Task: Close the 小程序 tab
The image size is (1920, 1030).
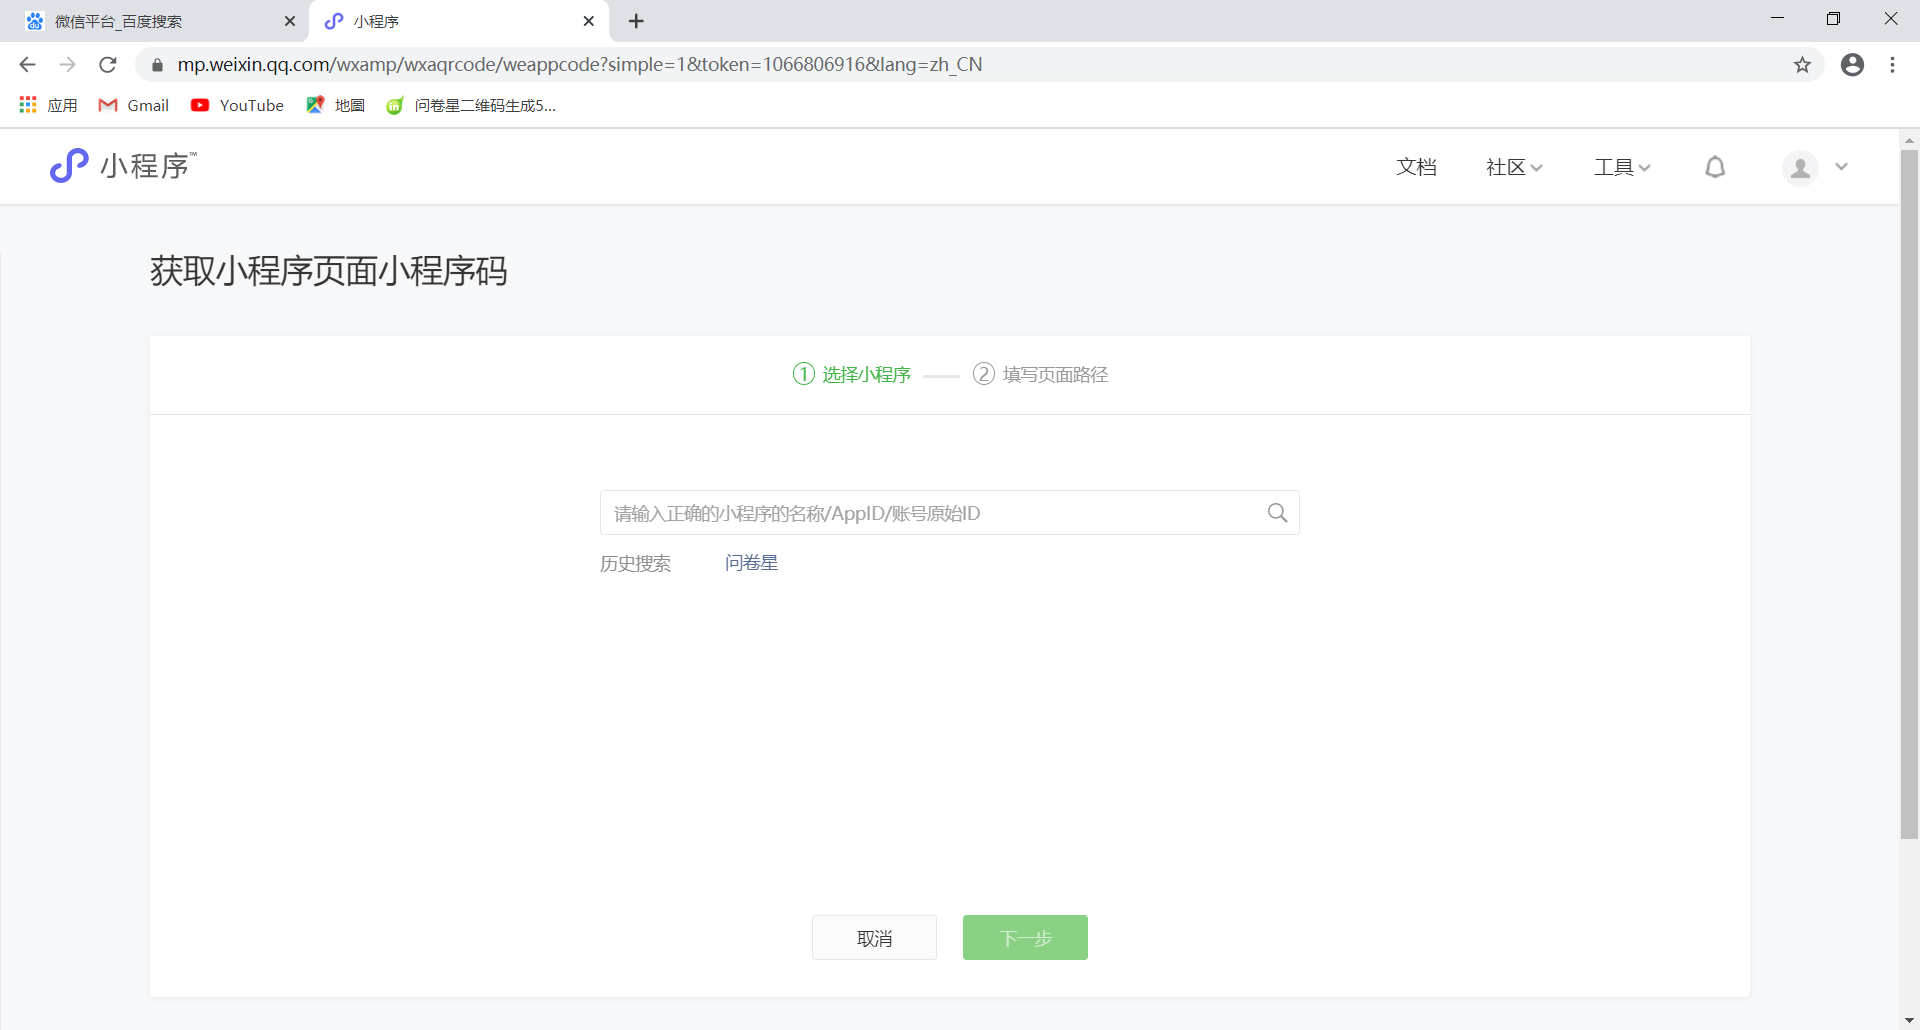Action: pyautogui.click(x=588, y=21)
